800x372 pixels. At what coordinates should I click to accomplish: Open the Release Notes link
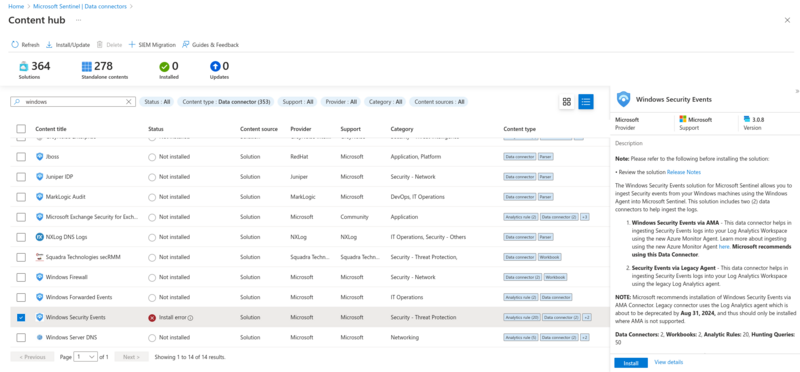pyautogui.click(x=684, y=172)
